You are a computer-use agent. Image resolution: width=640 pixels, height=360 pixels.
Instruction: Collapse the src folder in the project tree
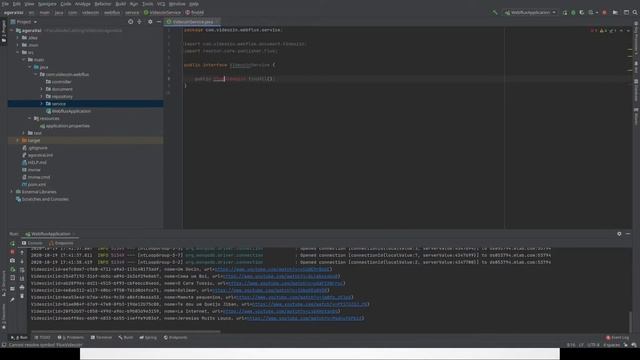pyautogui.click(x=18, y=52)
